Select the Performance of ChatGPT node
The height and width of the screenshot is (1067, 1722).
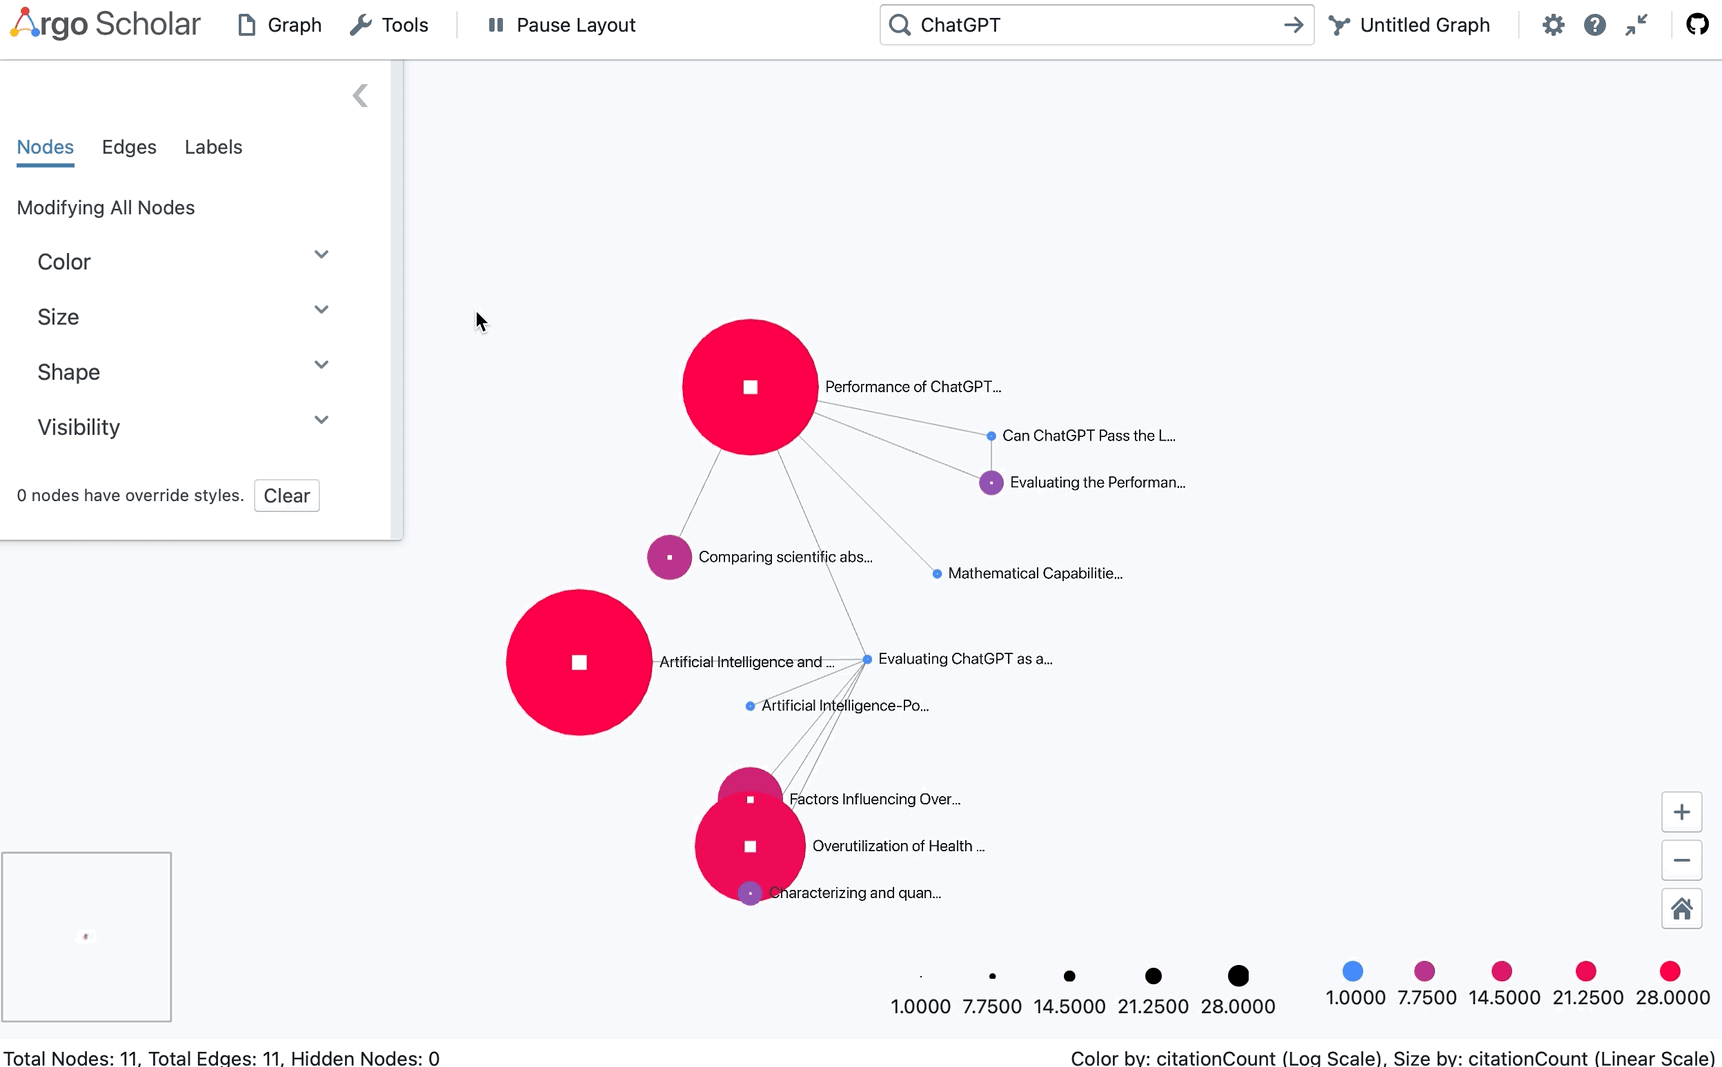(x=750, y=387)
